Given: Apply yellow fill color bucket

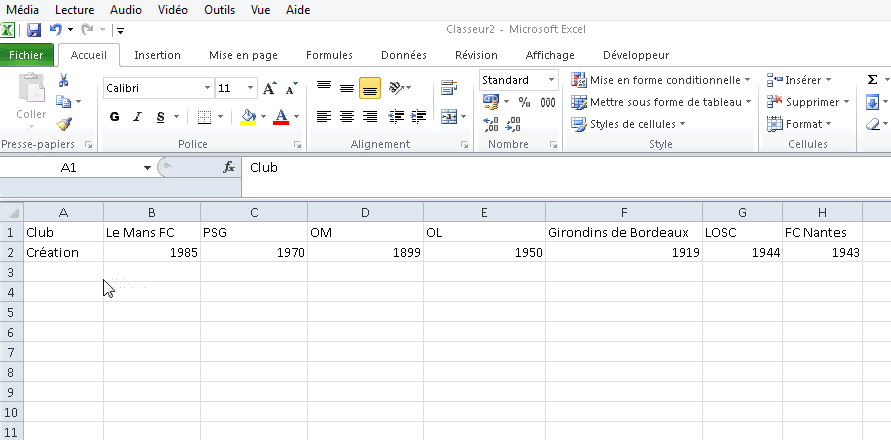Looking at the screenshot, I should pyautogui.click(x=248, y=117).
